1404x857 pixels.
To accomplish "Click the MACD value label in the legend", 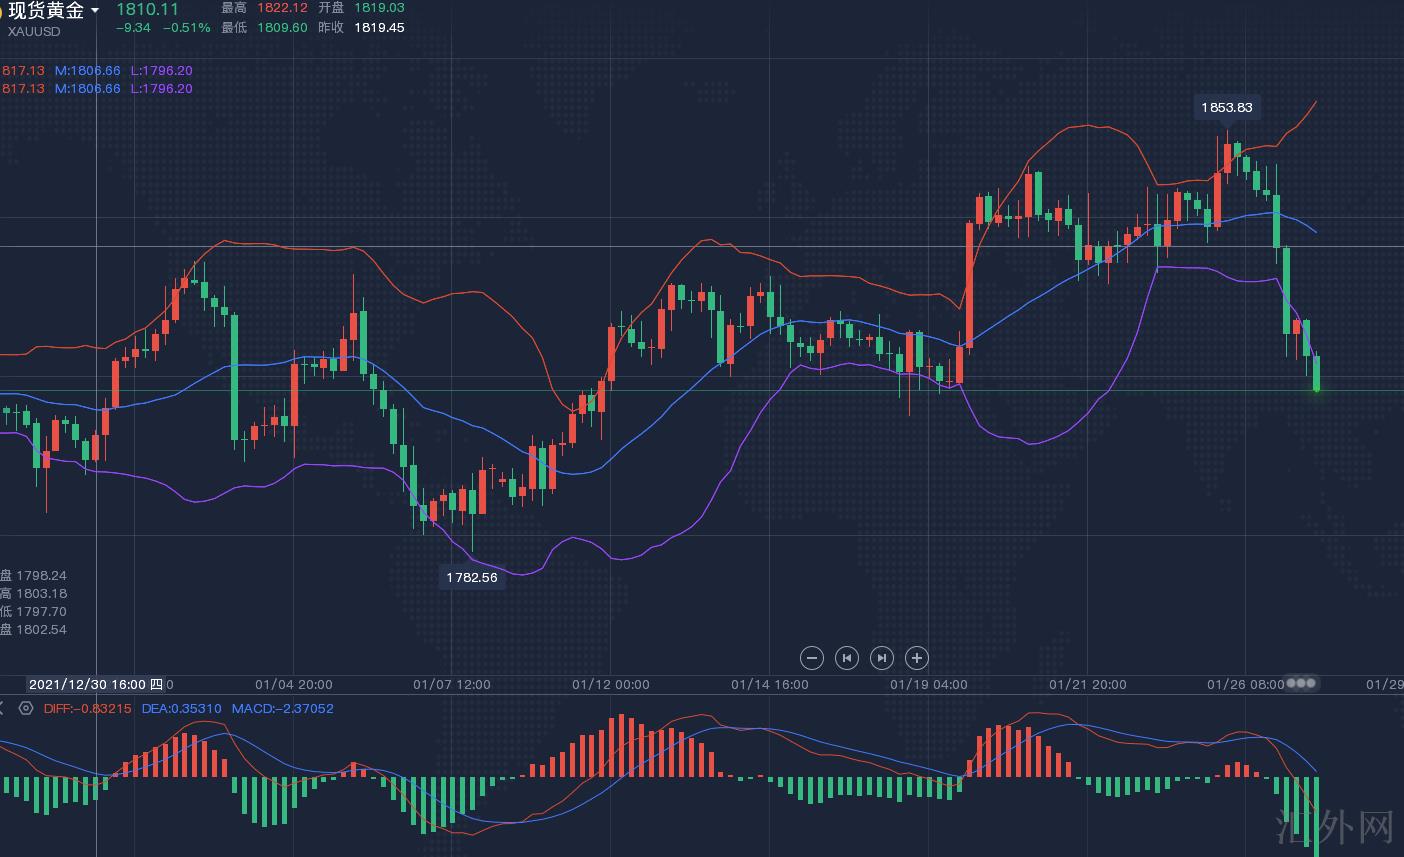I will click(282, 708).
